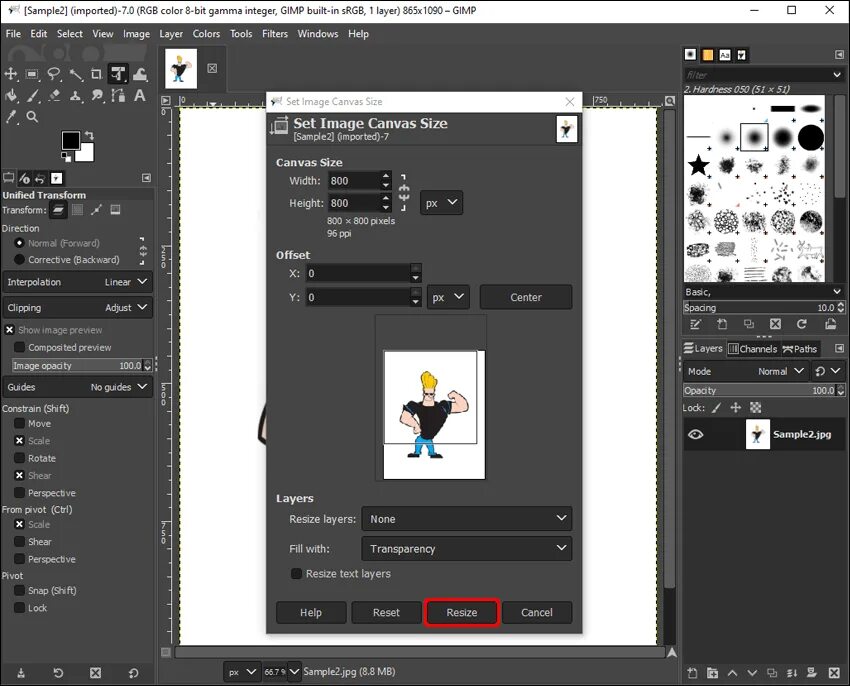This screenshot has width=850, height=686.
Task: Click the chain link between Width and Height
Action: point(404,192)
